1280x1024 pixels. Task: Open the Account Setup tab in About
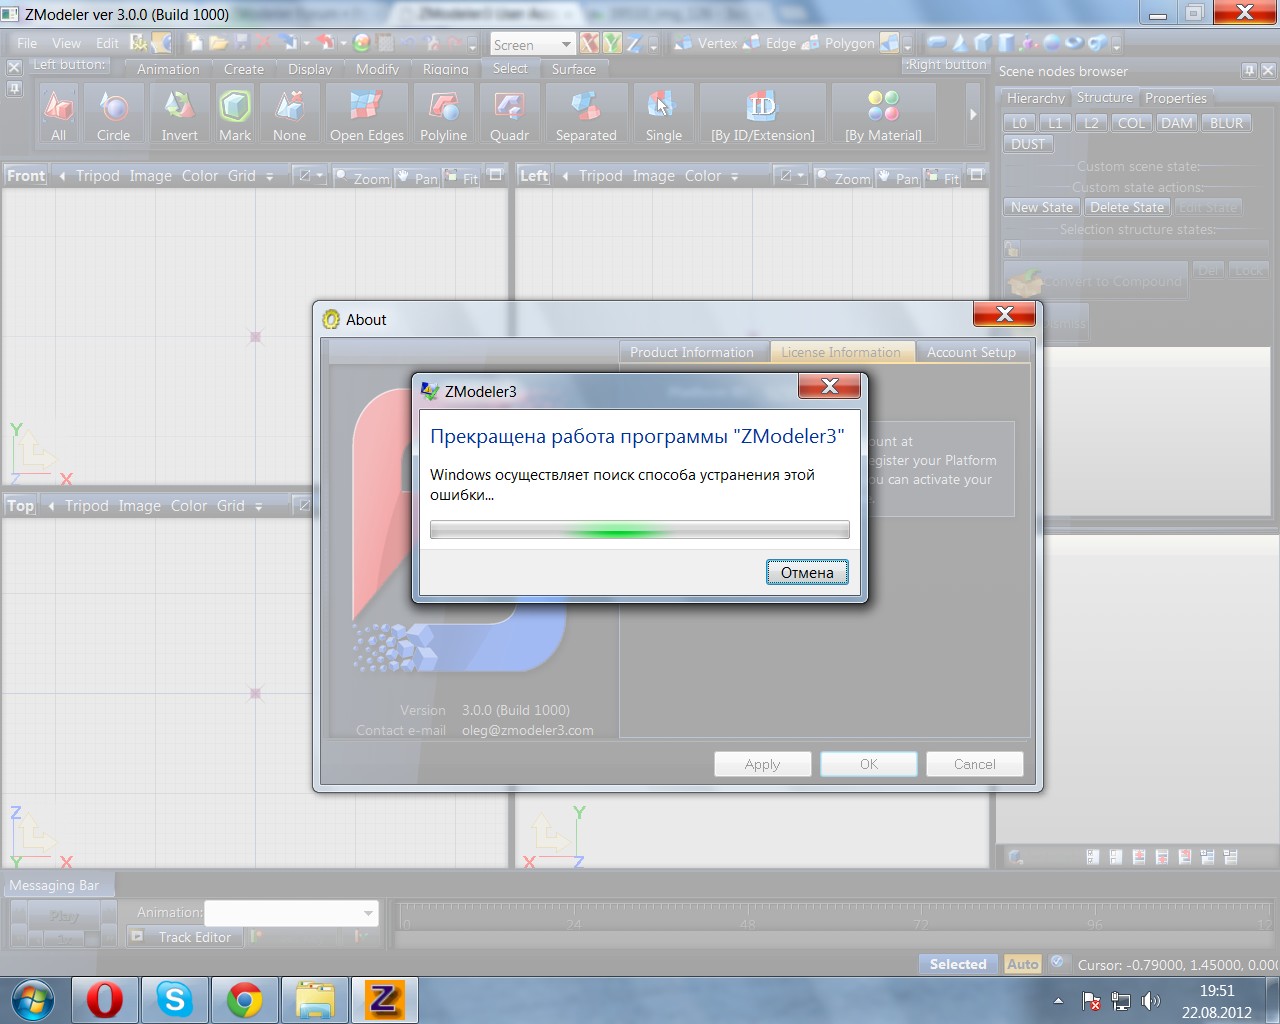(x=971, y=352)
